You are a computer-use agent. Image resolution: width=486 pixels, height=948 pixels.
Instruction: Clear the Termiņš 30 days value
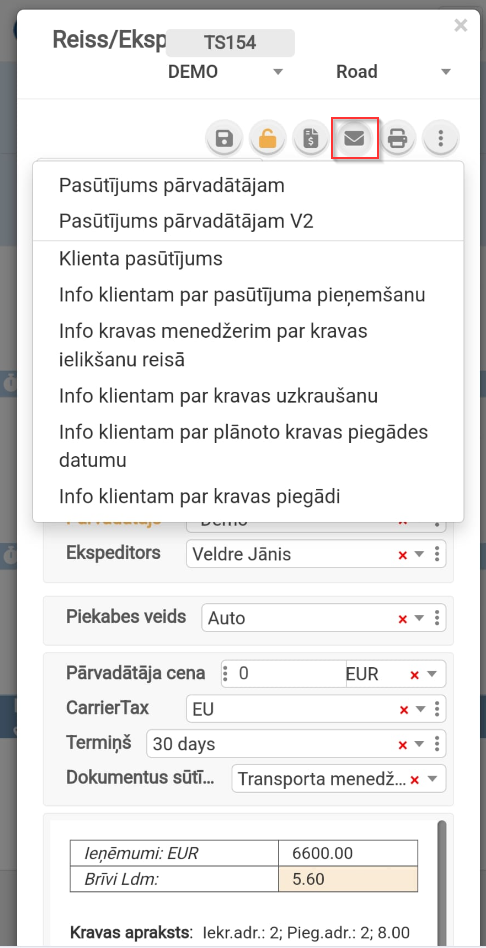[403, 745]
